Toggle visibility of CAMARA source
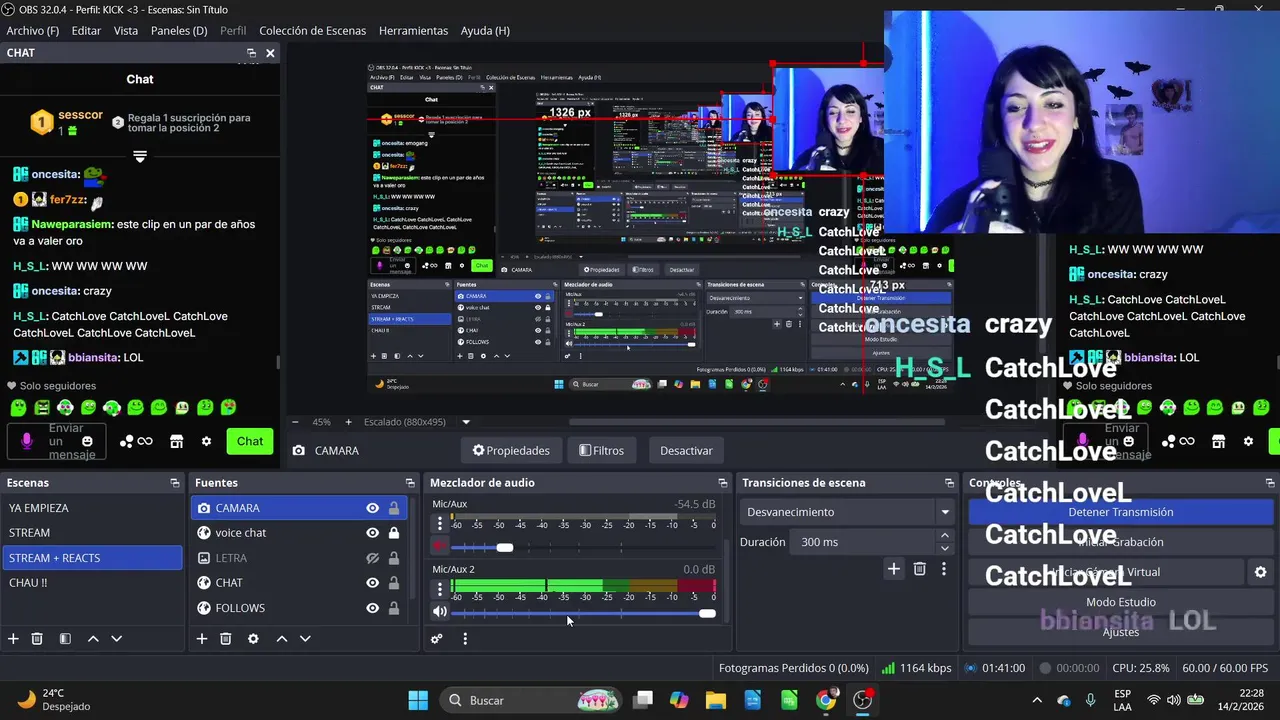The height and width of the screenshot is (720, 1280). pyautogui.click(x=372, y=508)
